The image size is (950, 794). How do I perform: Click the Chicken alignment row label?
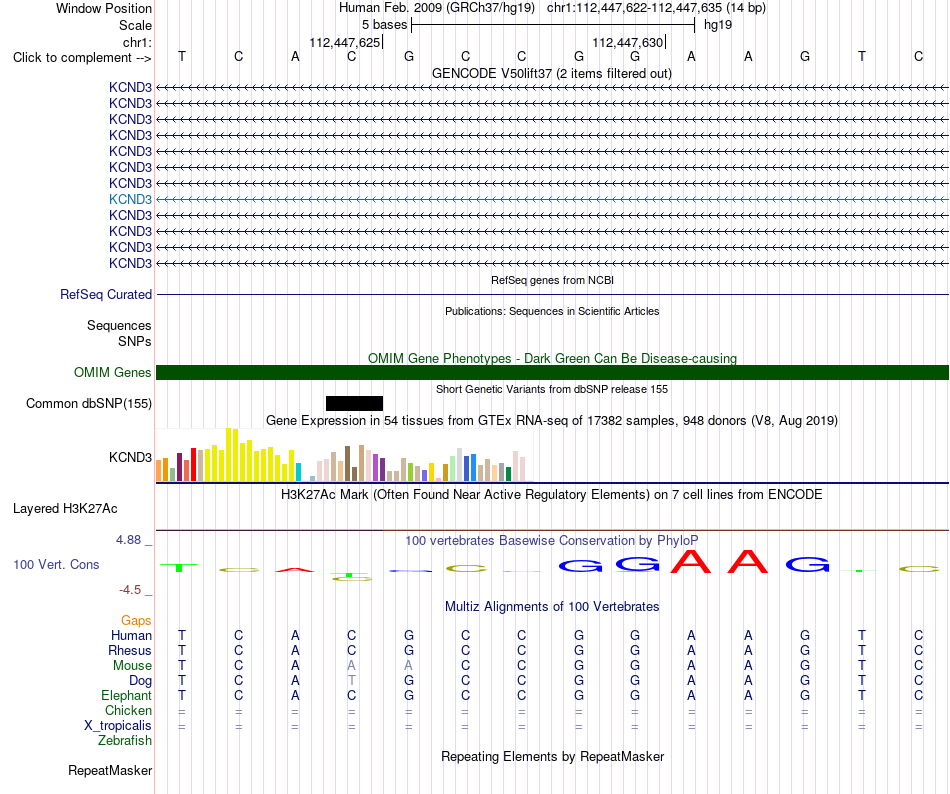pyautogui.click(x=128, y=710)
